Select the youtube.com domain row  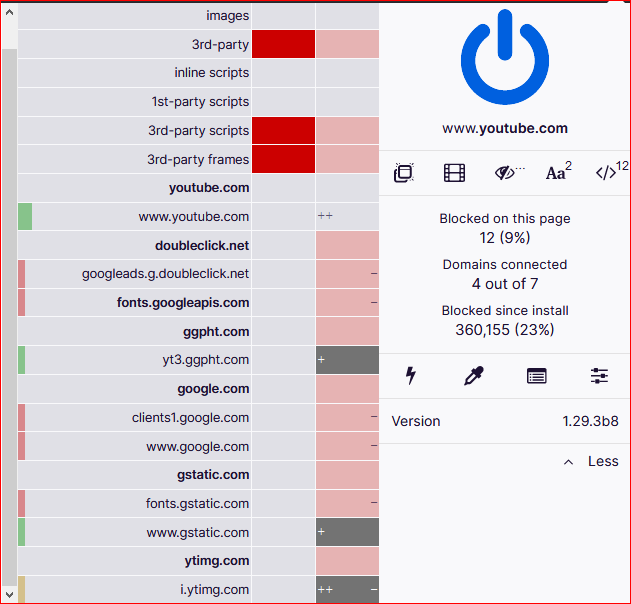pyautogui.click(x=134, y=188)
